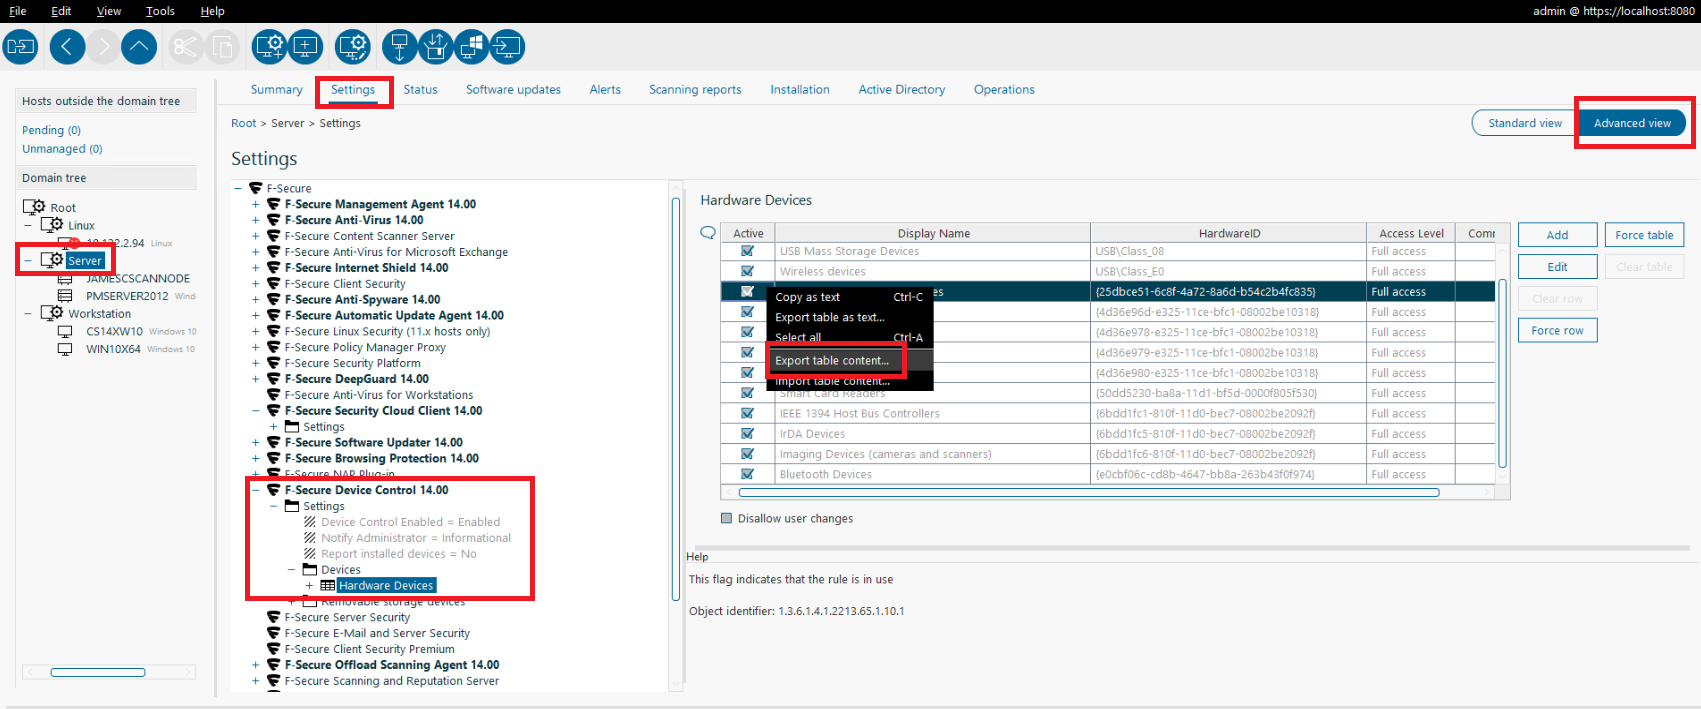Open the installation packages icon (box with arrows)
The width and height of the screenshot is (1701, 709).
coord(435,47)
